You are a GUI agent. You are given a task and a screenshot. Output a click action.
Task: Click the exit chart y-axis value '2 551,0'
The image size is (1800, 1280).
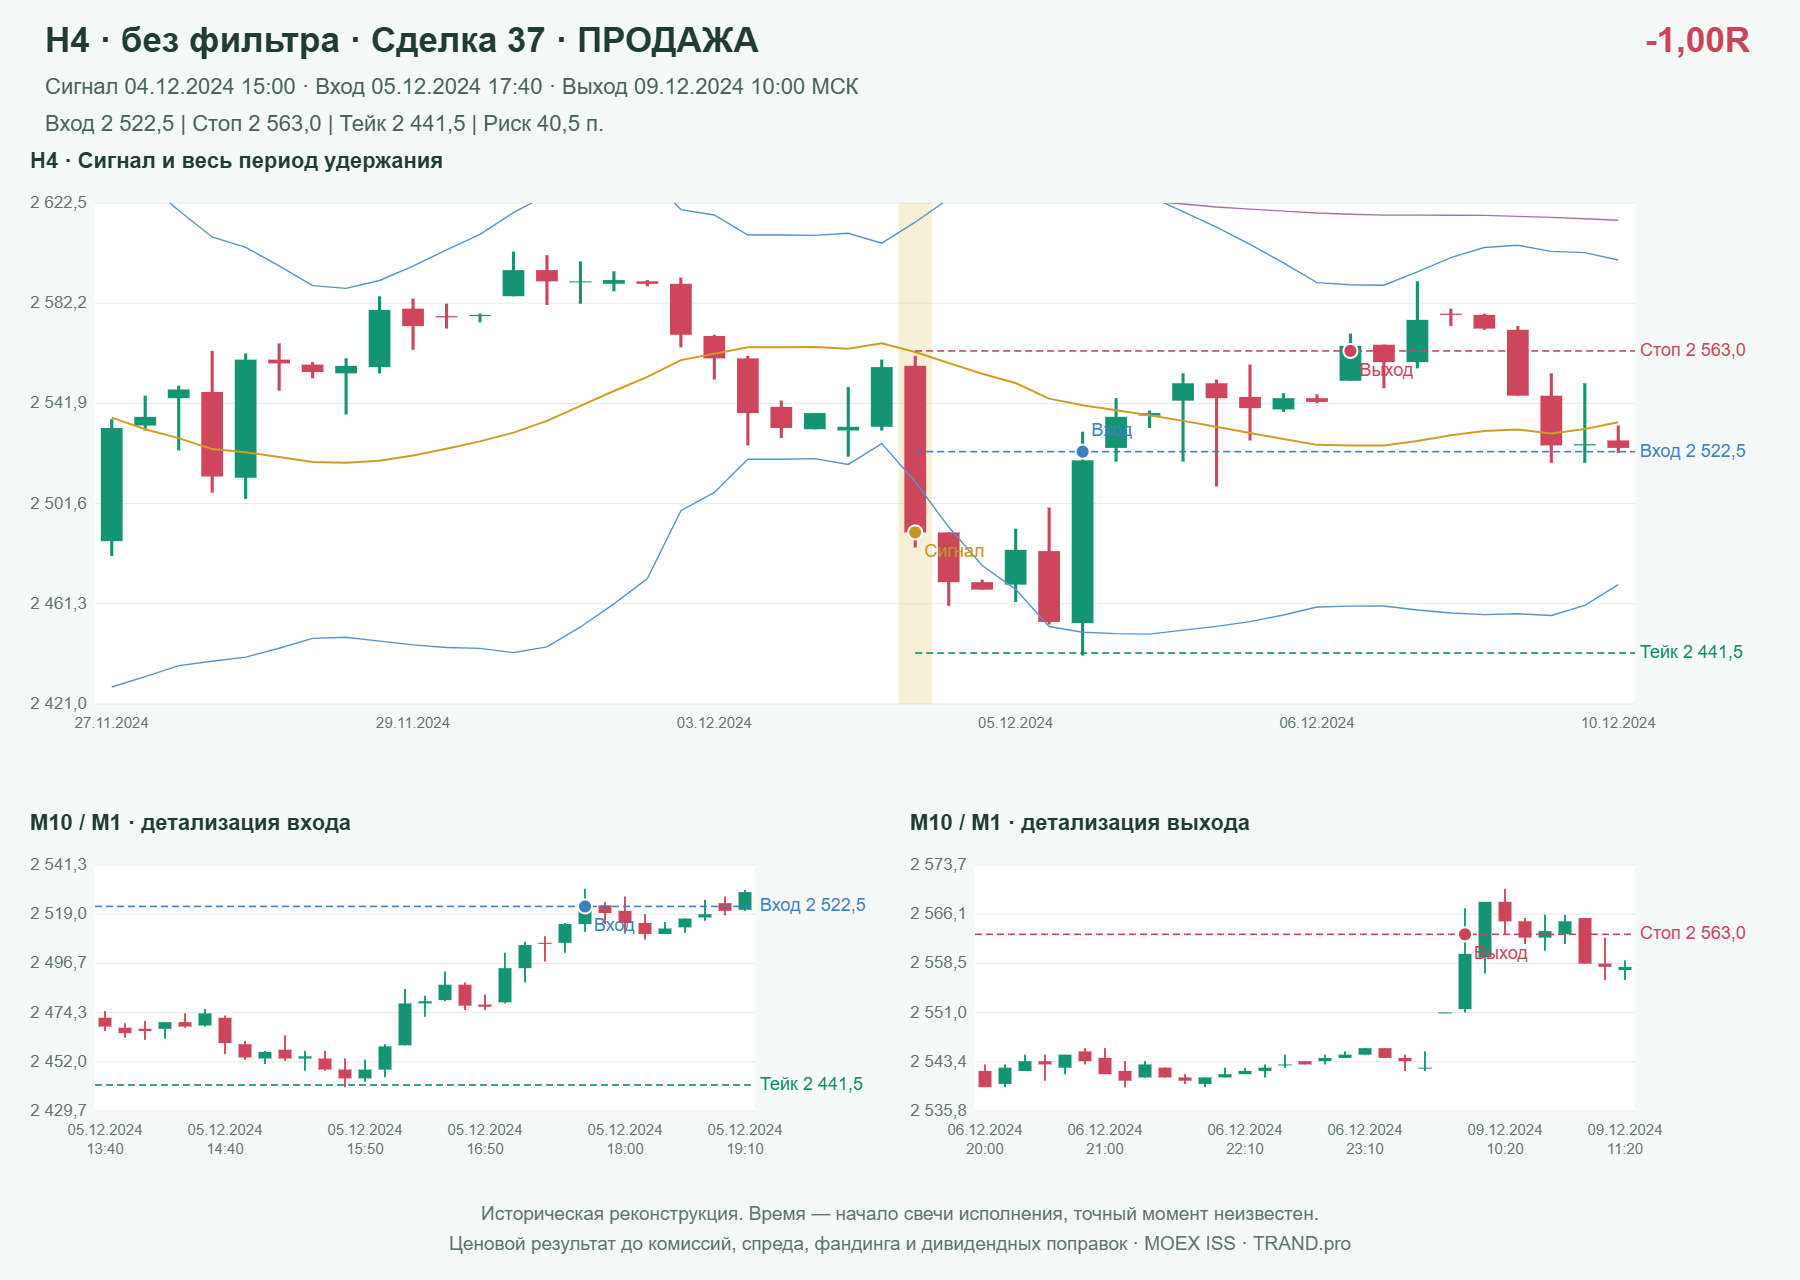pyautogui.click(x=939, y=1013)
